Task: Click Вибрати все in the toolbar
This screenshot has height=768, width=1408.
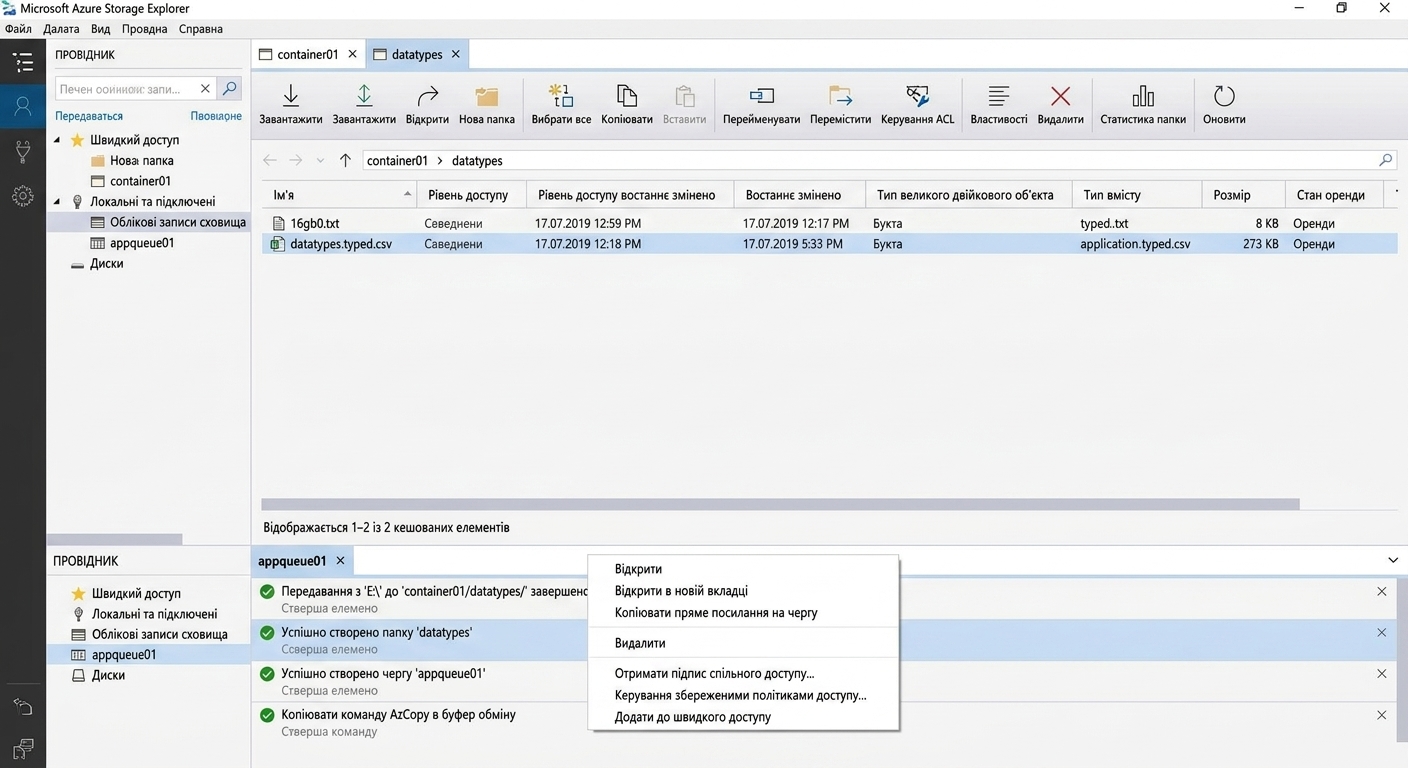Action: (x=561, y=104)
